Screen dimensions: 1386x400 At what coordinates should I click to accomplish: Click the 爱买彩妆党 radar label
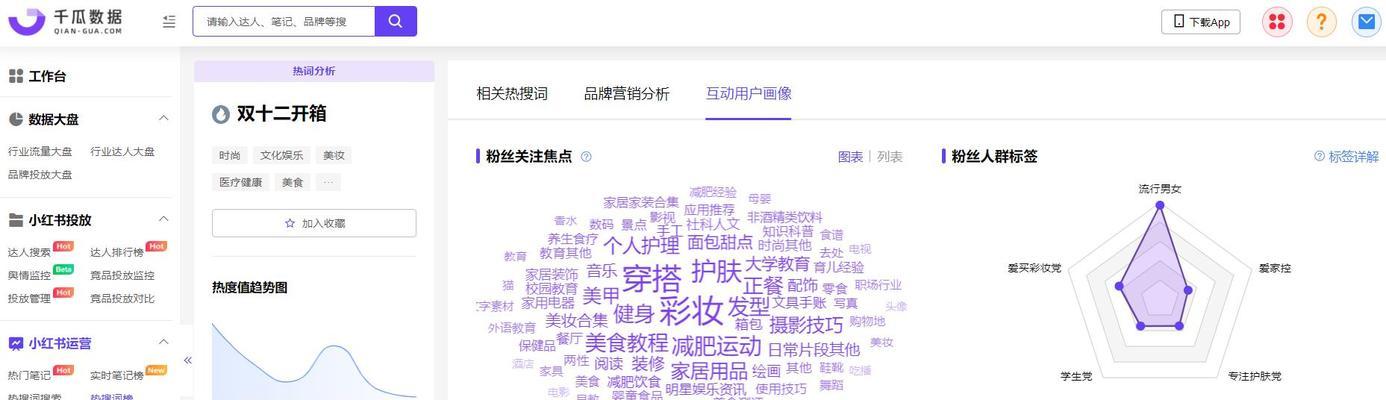click(x=1034, y=268)
